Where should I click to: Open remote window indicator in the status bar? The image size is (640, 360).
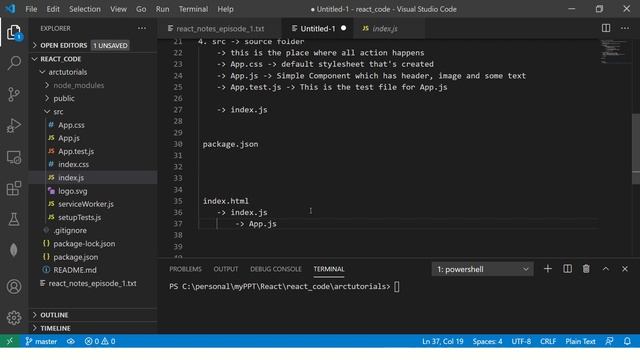[x=10, y=341]
